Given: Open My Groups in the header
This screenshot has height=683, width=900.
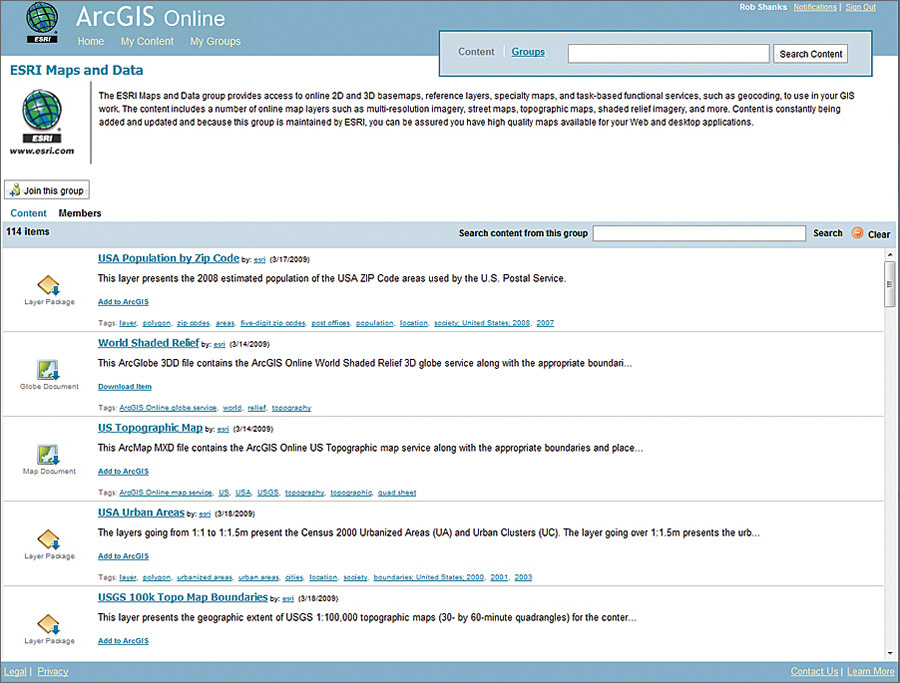Looking at the screenshot, I should [x=215, y=41].
